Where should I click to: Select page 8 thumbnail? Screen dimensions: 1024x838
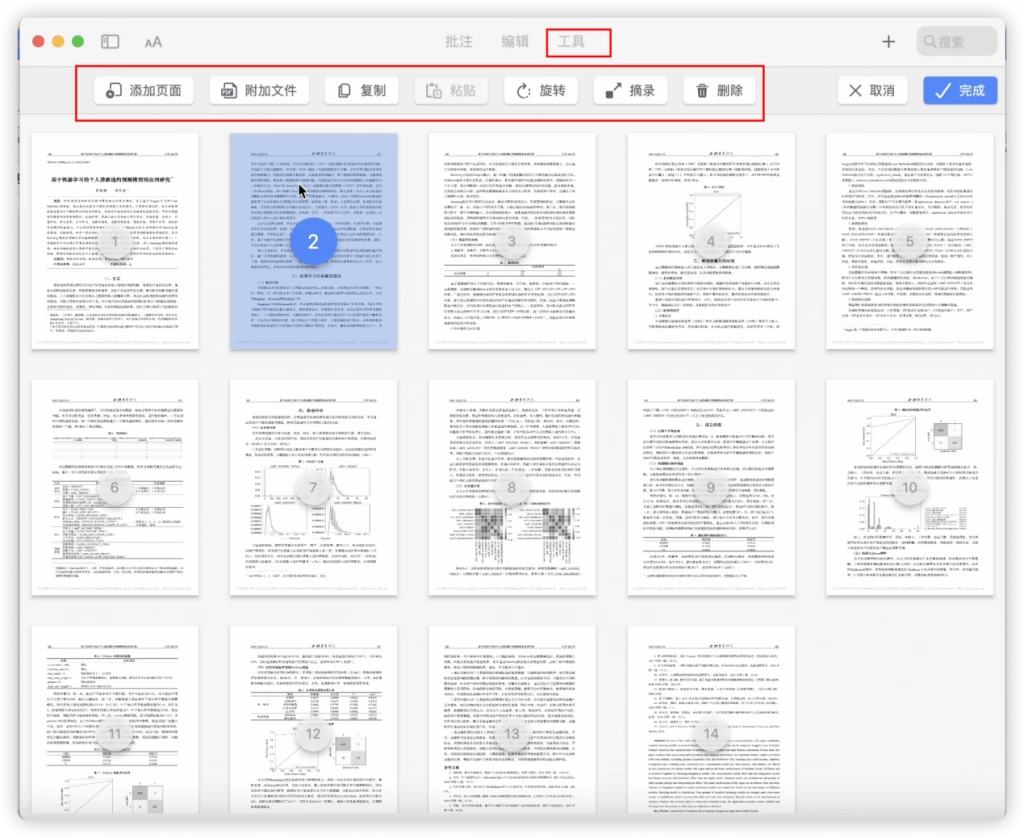point(512,488)
